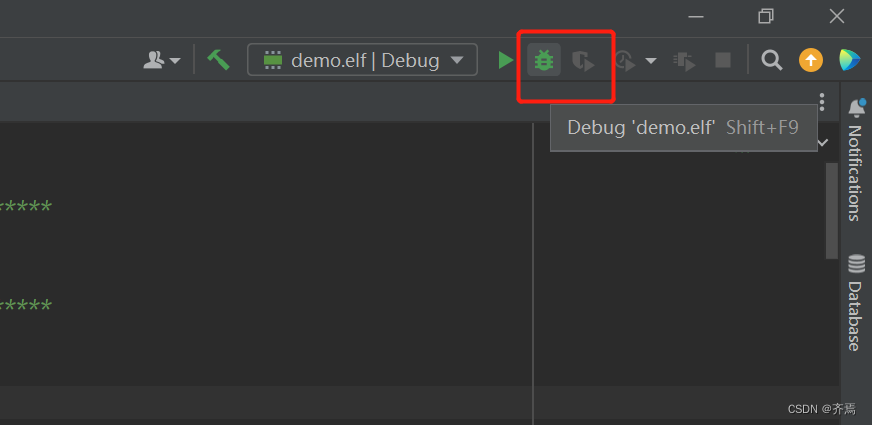Stop the process with the square icon
872x425 pixels.
[723, 60]
